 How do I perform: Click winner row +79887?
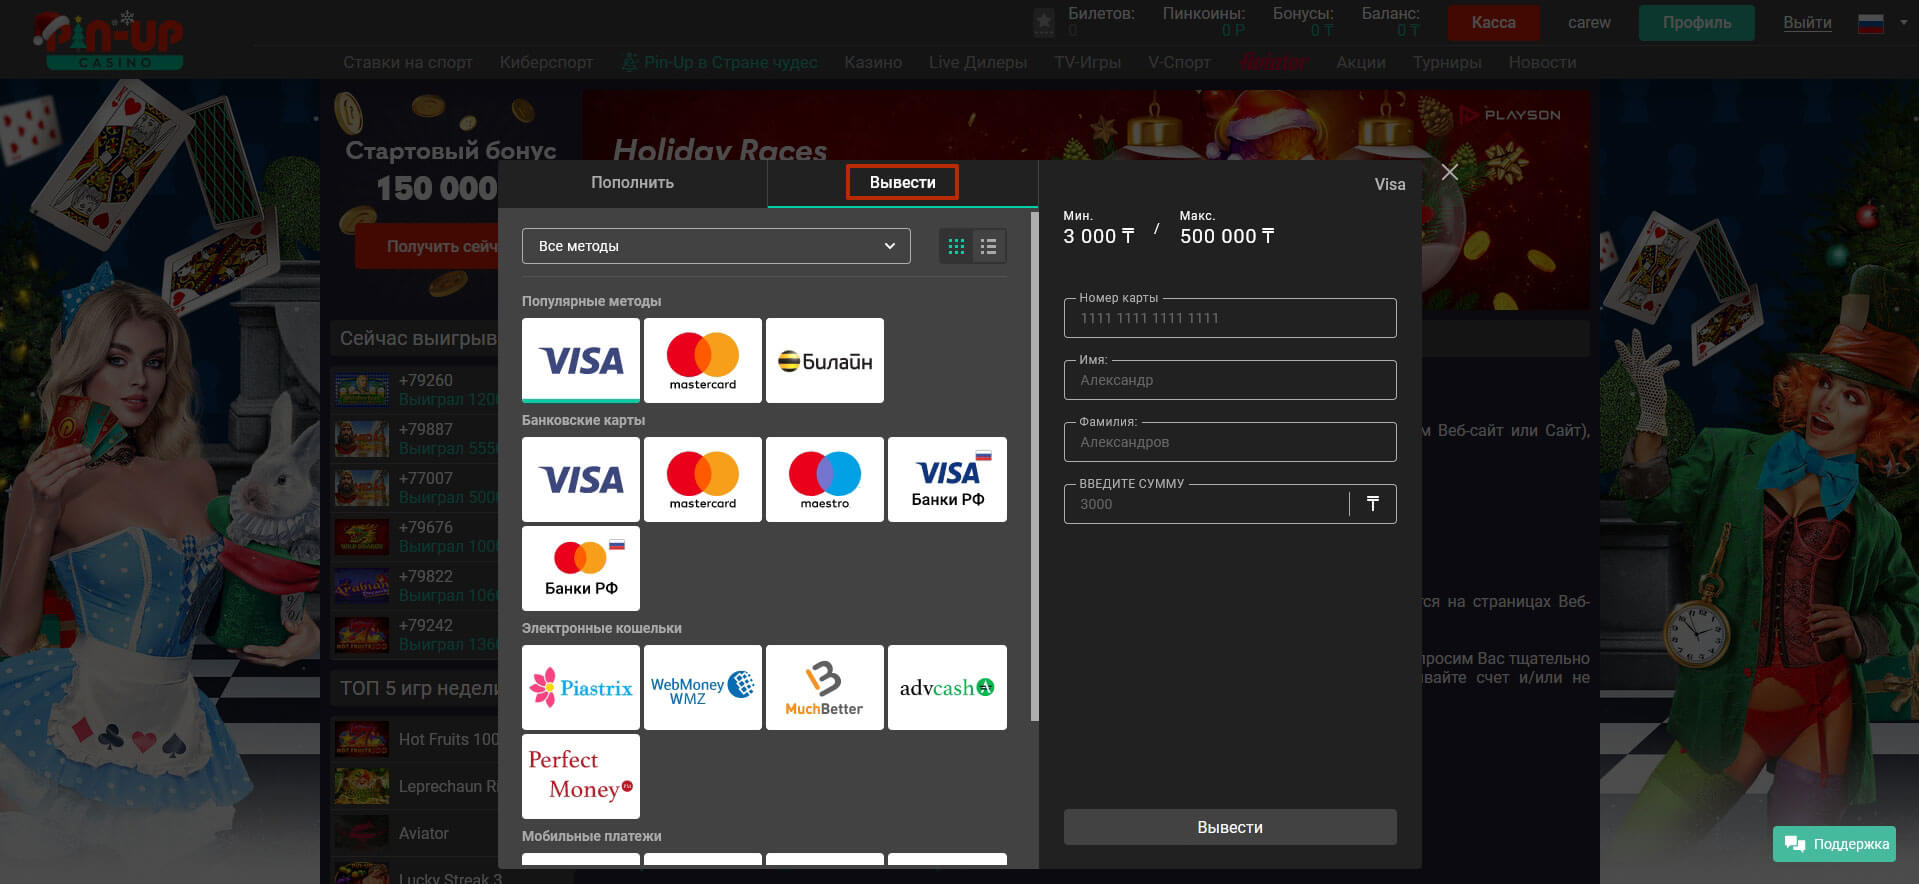click(x=415, y=438)
